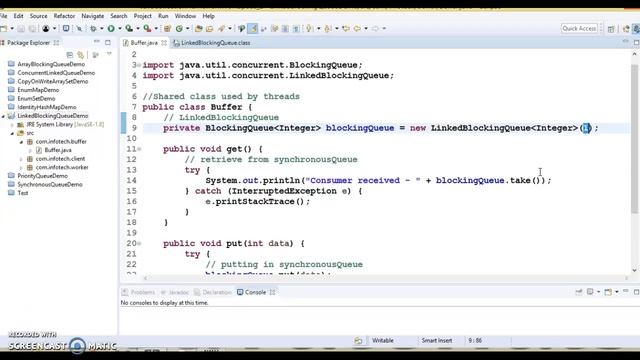Select PriorityQueueDemo project
Viewport: 640px width, 360px height.
click(x=42, y=176)
